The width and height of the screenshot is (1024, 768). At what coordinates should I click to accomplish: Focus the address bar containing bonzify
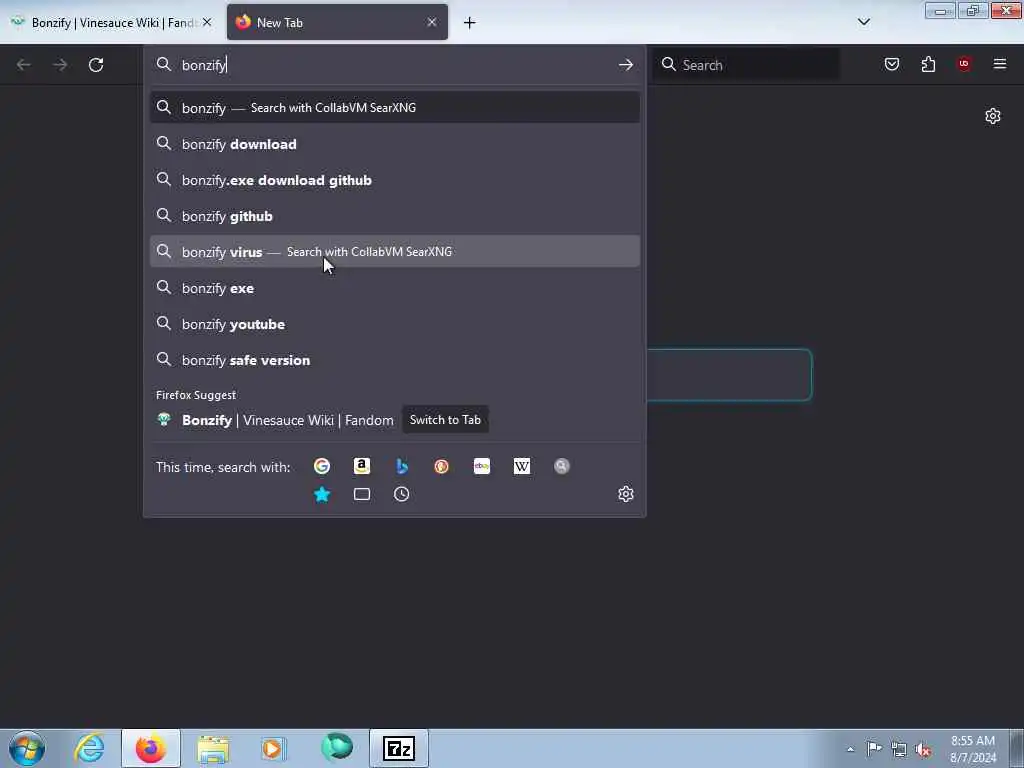tap(392, 65)
